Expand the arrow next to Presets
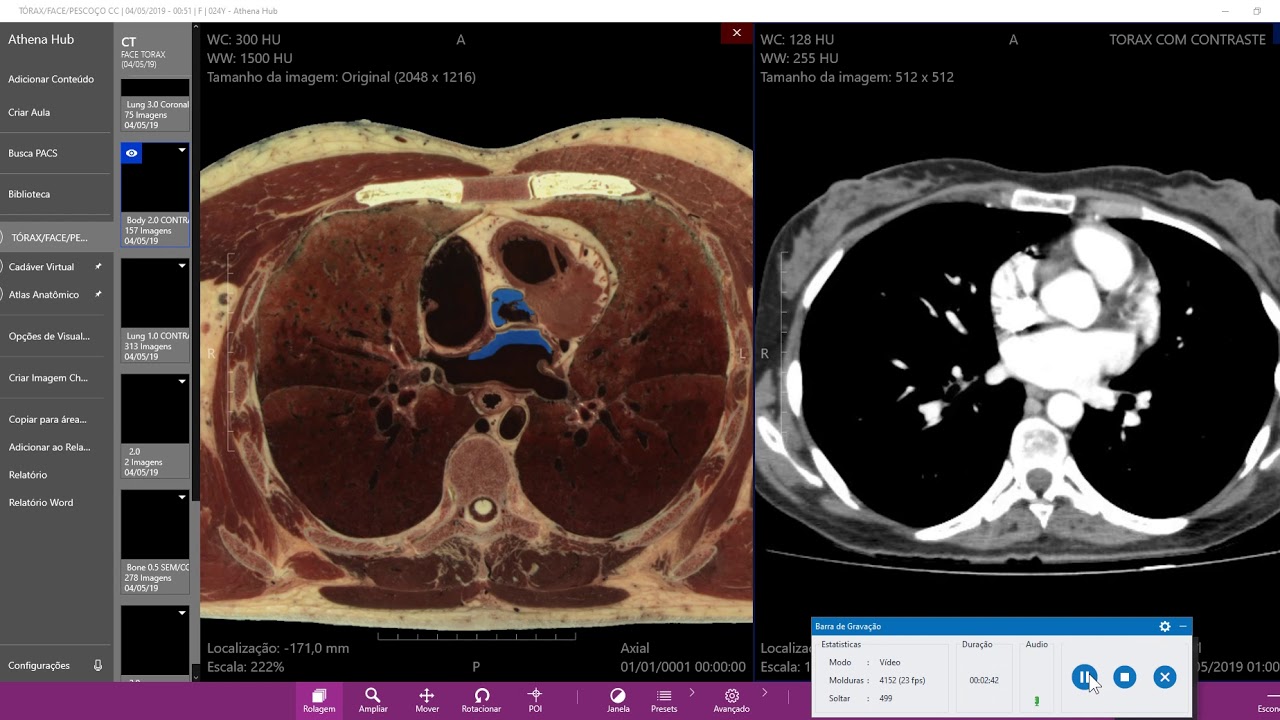Viewport: 1280px width, 720px height. 692,692
